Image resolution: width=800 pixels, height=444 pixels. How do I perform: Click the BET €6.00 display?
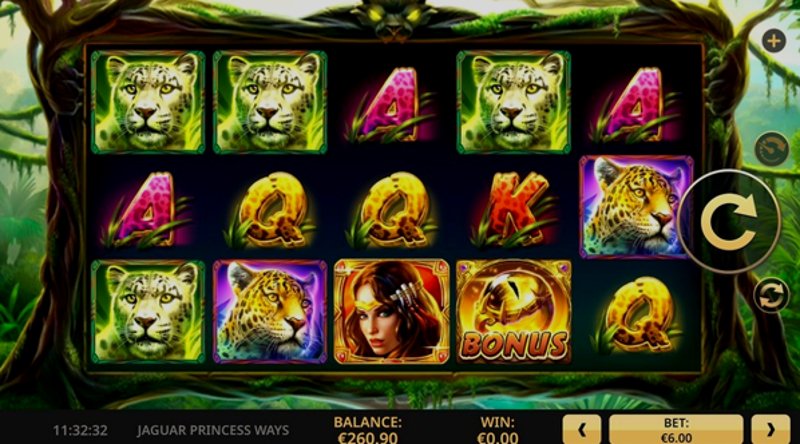click(x=676, y=430)
